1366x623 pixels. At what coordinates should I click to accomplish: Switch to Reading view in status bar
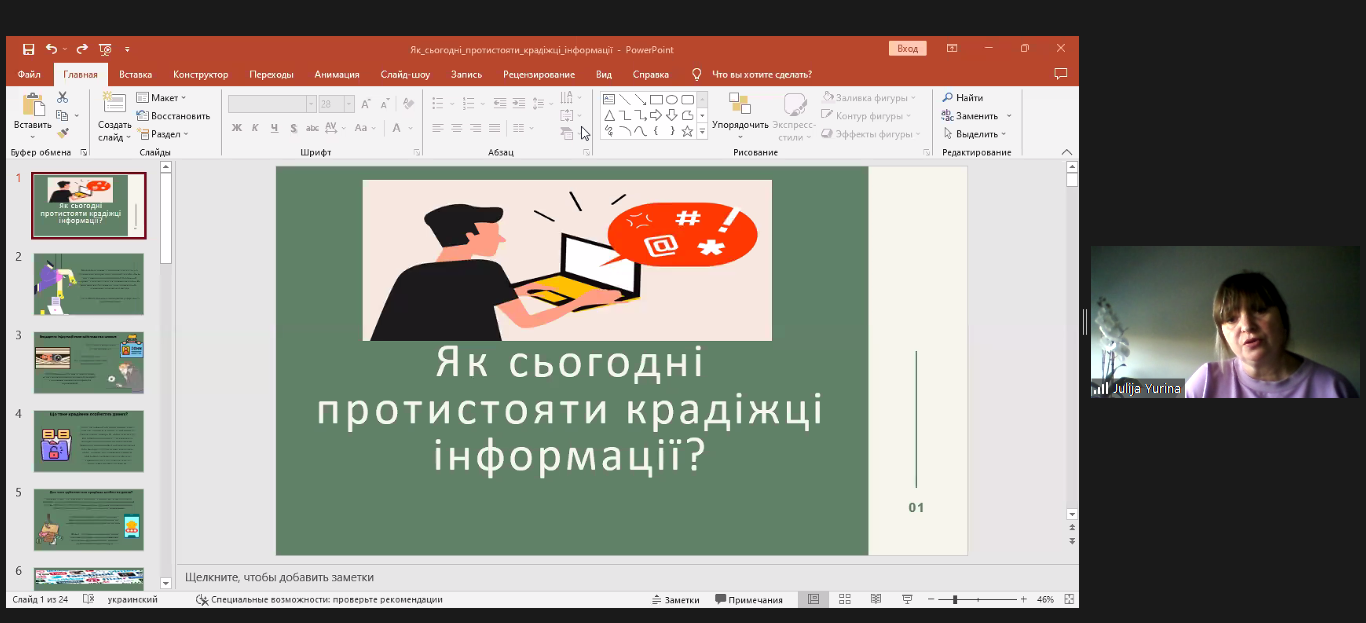coord(876,599)
